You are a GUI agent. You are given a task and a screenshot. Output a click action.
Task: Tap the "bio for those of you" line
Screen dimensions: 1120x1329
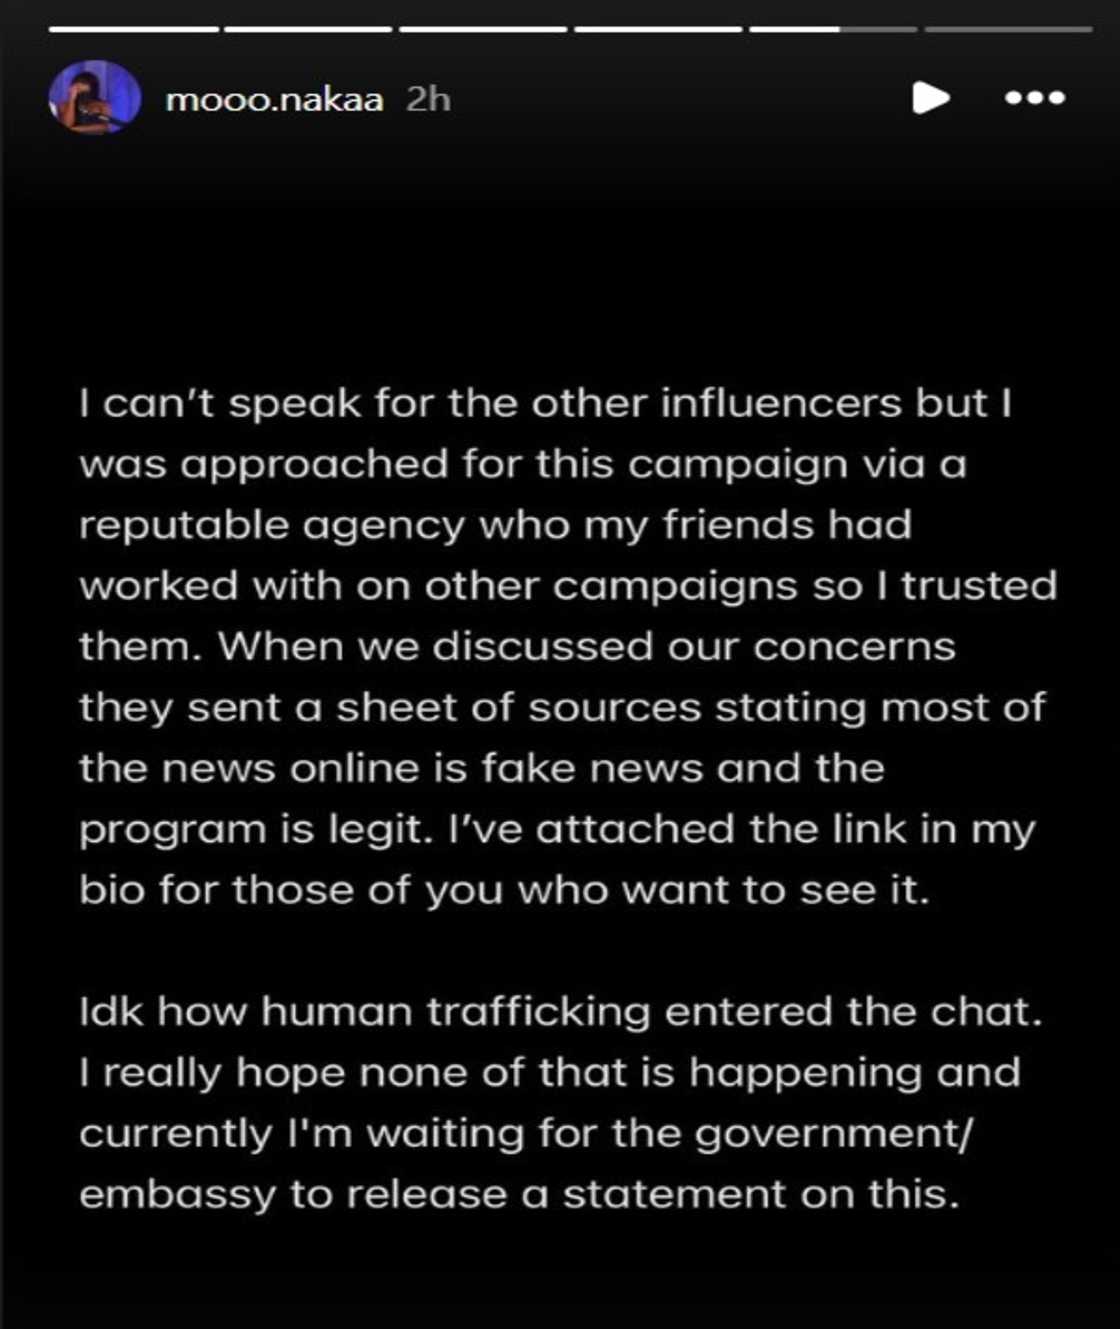504,890
